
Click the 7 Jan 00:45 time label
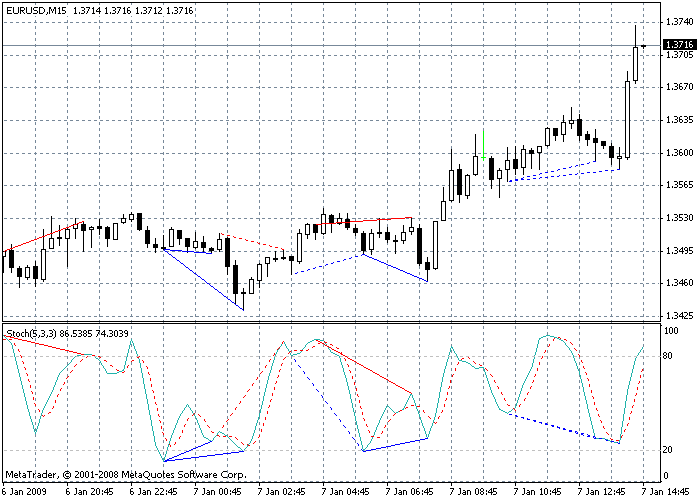[x=217, y=492]
